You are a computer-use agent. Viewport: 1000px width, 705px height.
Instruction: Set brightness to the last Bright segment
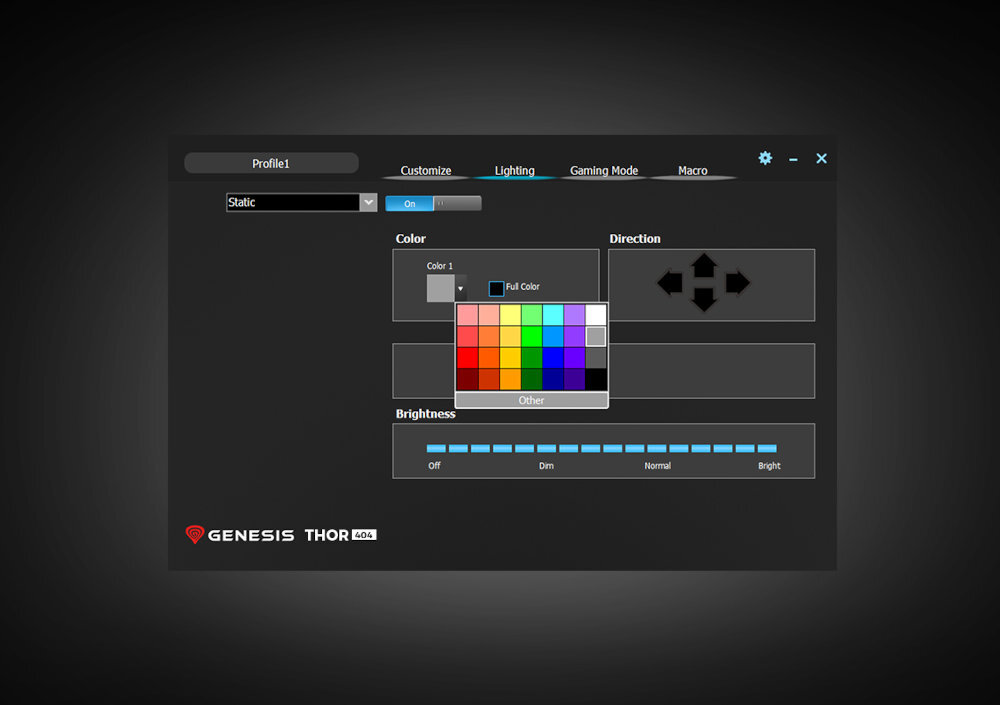767,448
